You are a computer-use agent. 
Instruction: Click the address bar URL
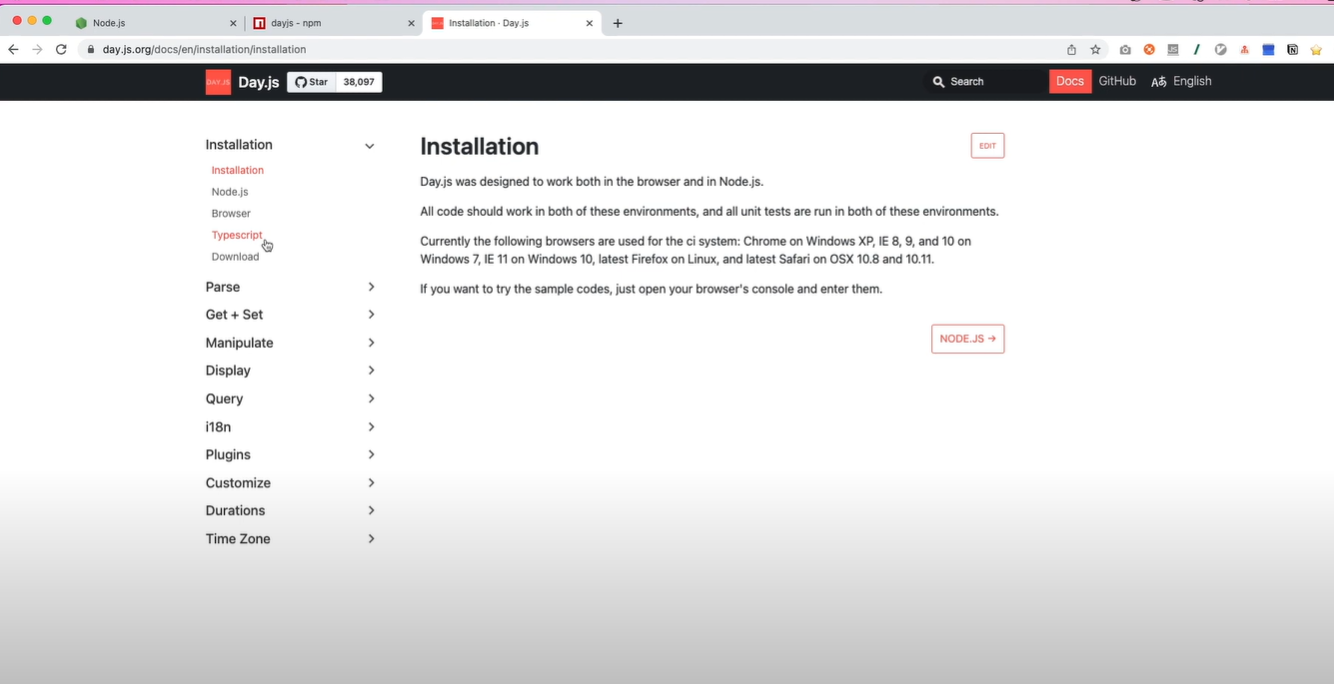point(204,49)
